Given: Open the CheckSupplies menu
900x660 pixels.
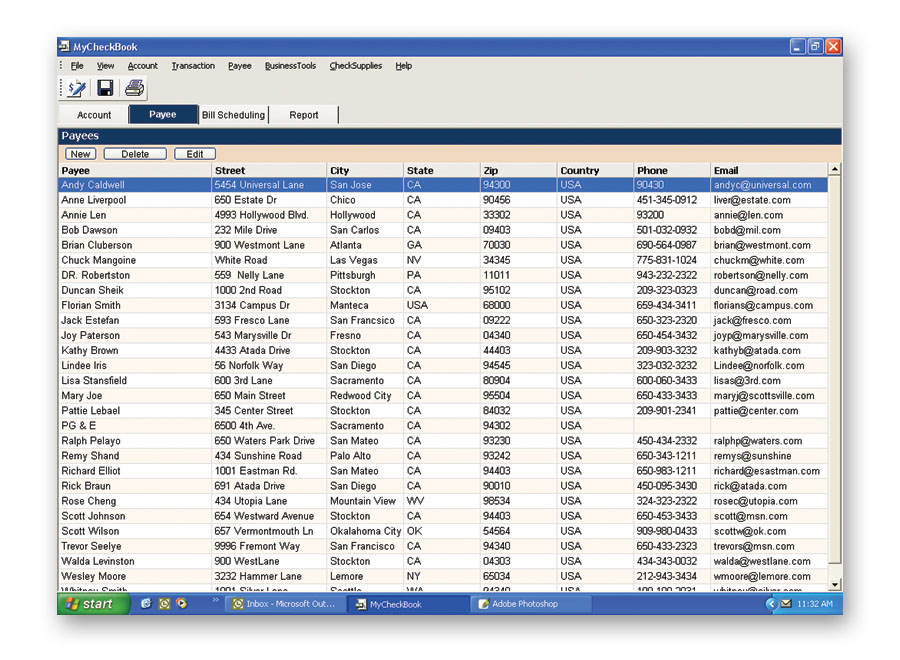Looking at the screenshot, I should (x=355, y=66).
